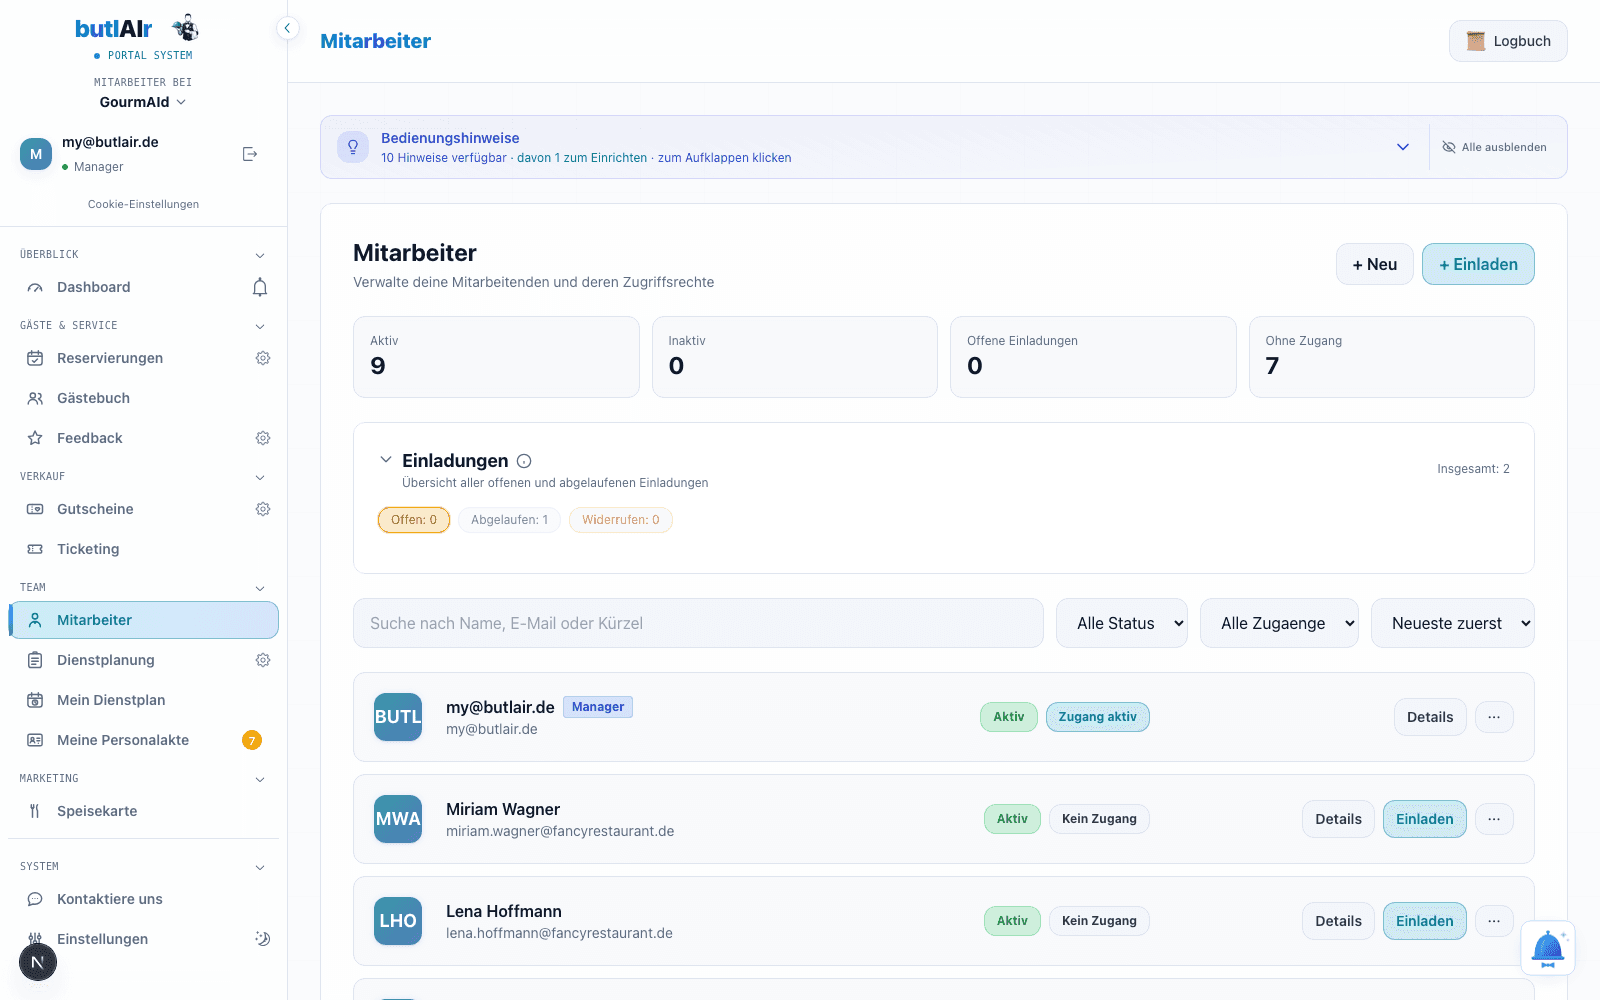1600x1000 pixels.
Task: Collapse the Gäste & Service section
Action: click(x=260, y=326)
